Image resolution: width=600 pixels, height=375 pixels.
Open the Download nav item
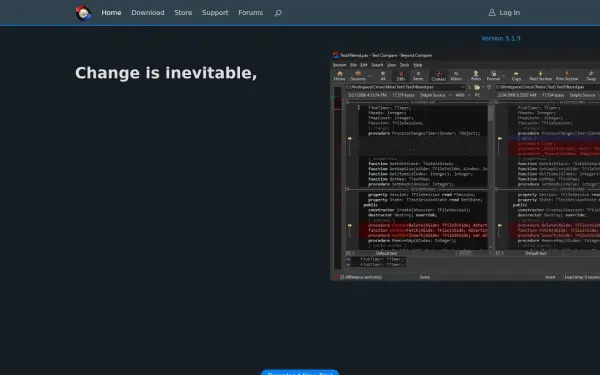pyautogui.click(x=148, y=13)
